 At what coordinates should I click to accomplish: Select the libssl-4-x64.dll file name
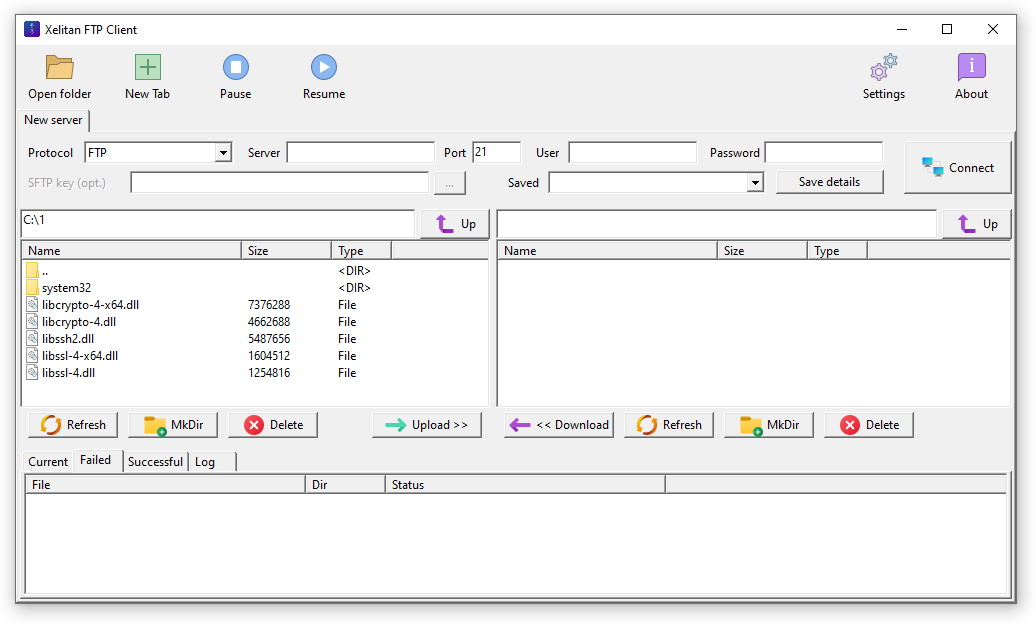point(80,356)
